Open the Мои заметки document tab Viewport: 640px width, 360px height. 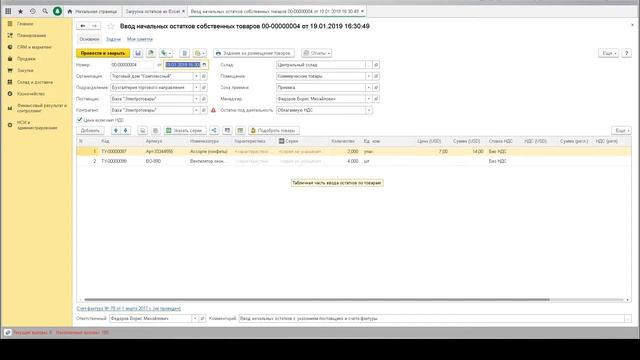[140, 39]
